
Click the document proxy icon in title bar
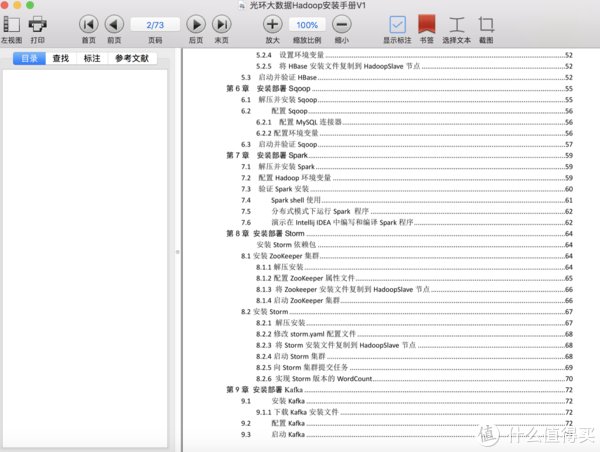[x=242, y=6]
